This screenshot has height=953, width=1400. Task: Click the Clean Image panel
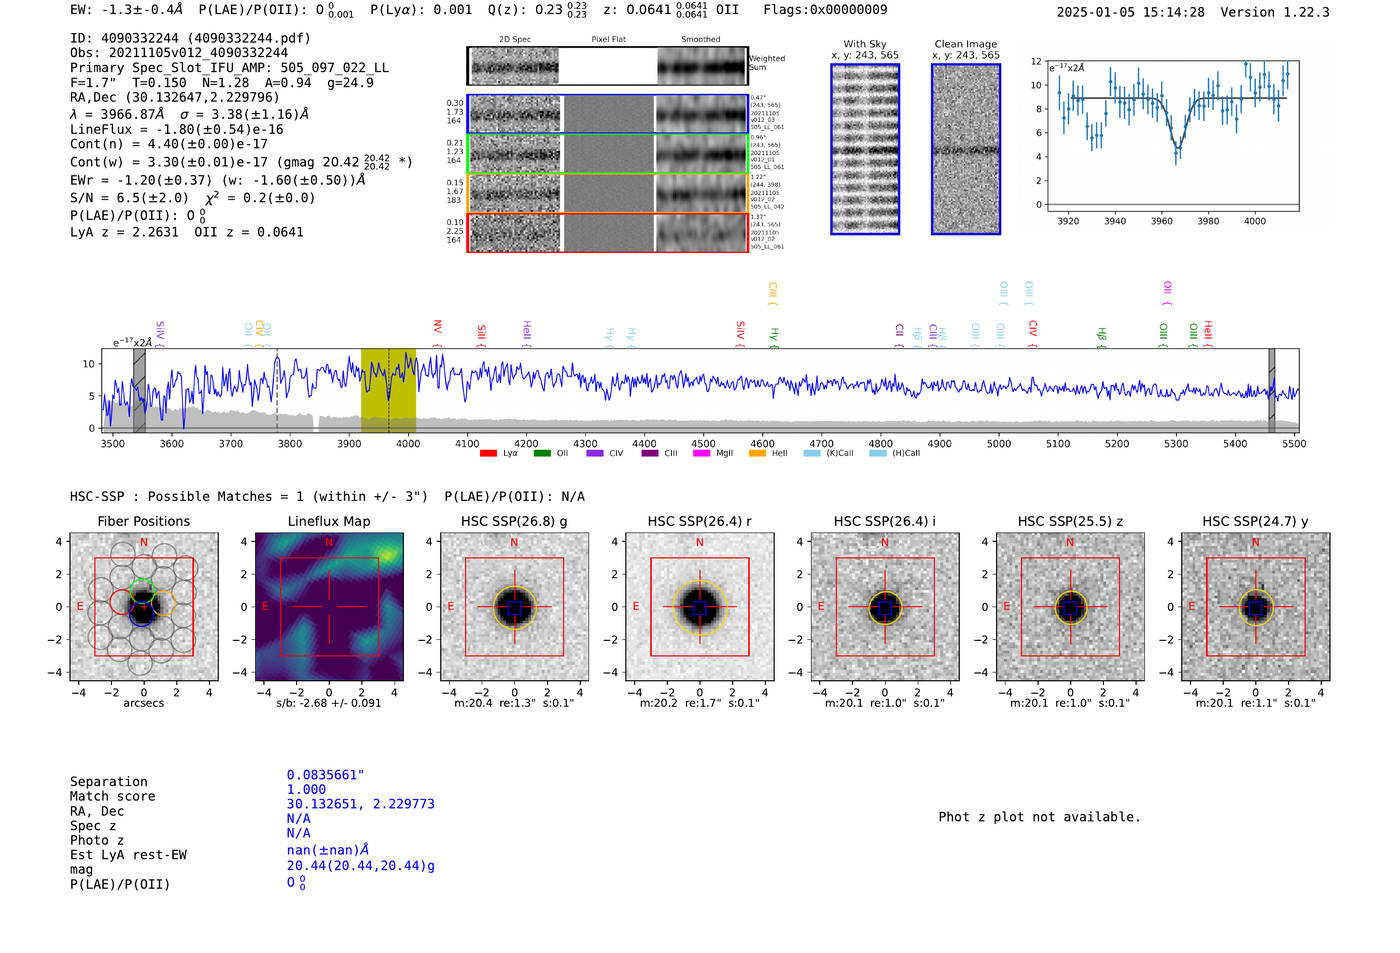pos(966,149)
